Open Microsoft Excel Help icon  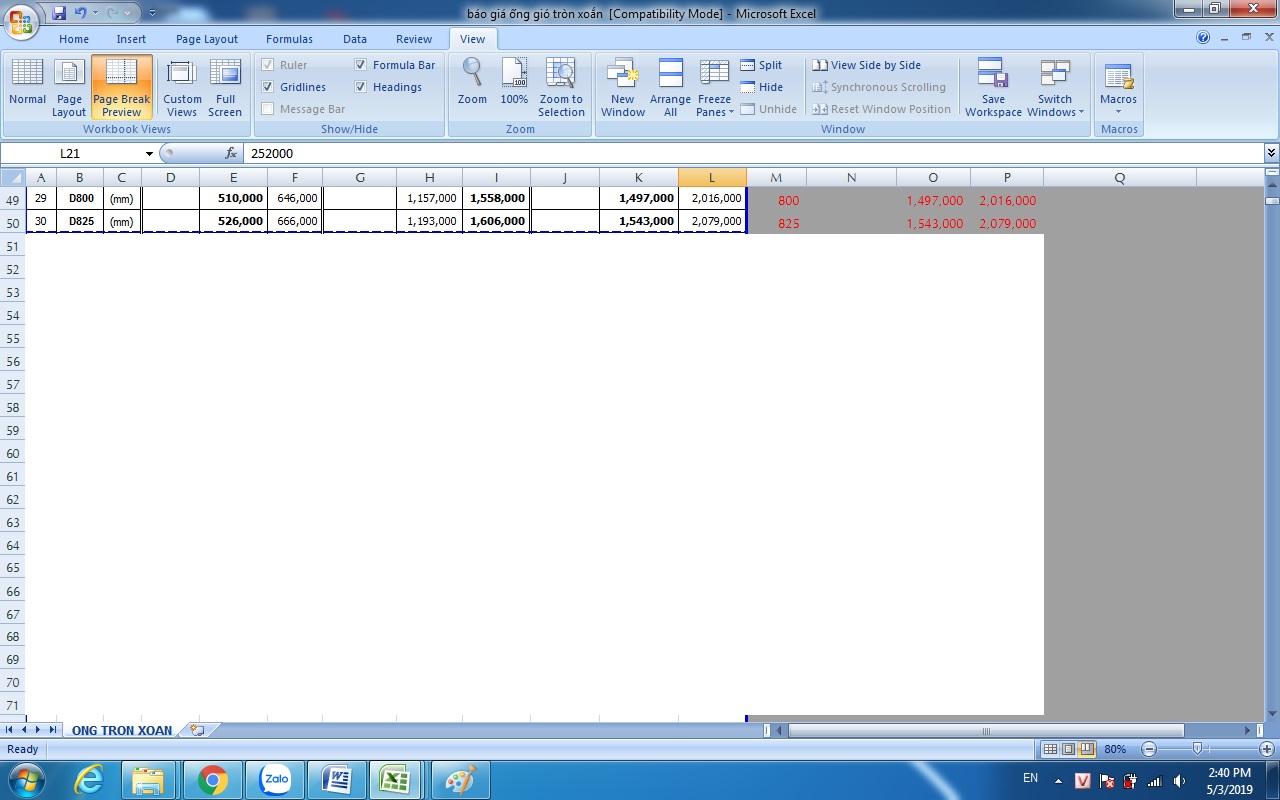pos(1203,38)
